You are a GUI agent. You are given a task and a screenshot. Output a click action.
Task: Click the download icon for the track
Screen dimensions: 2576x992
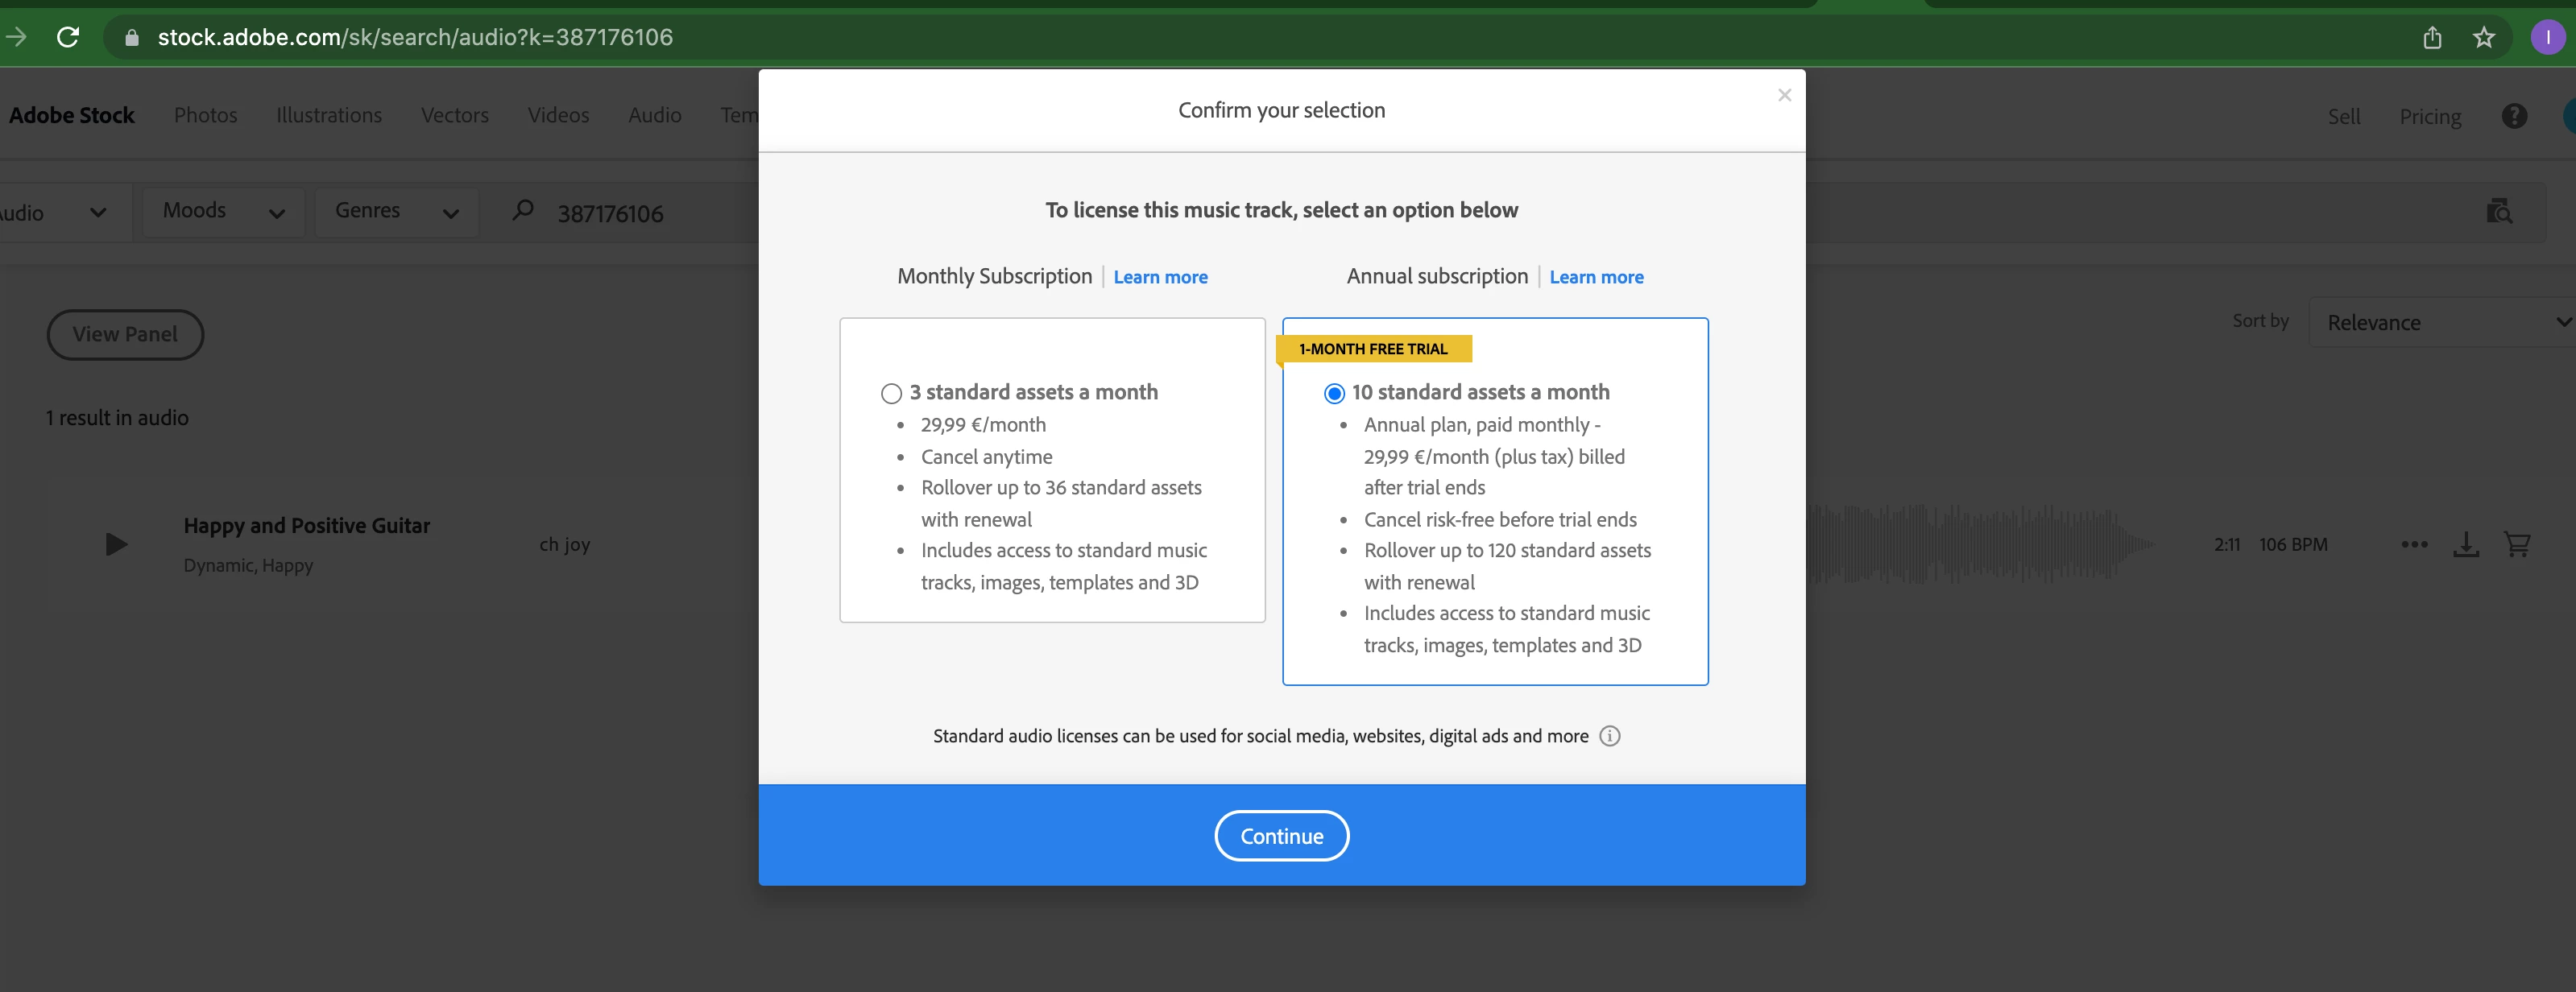click(x=2466, y=544)
